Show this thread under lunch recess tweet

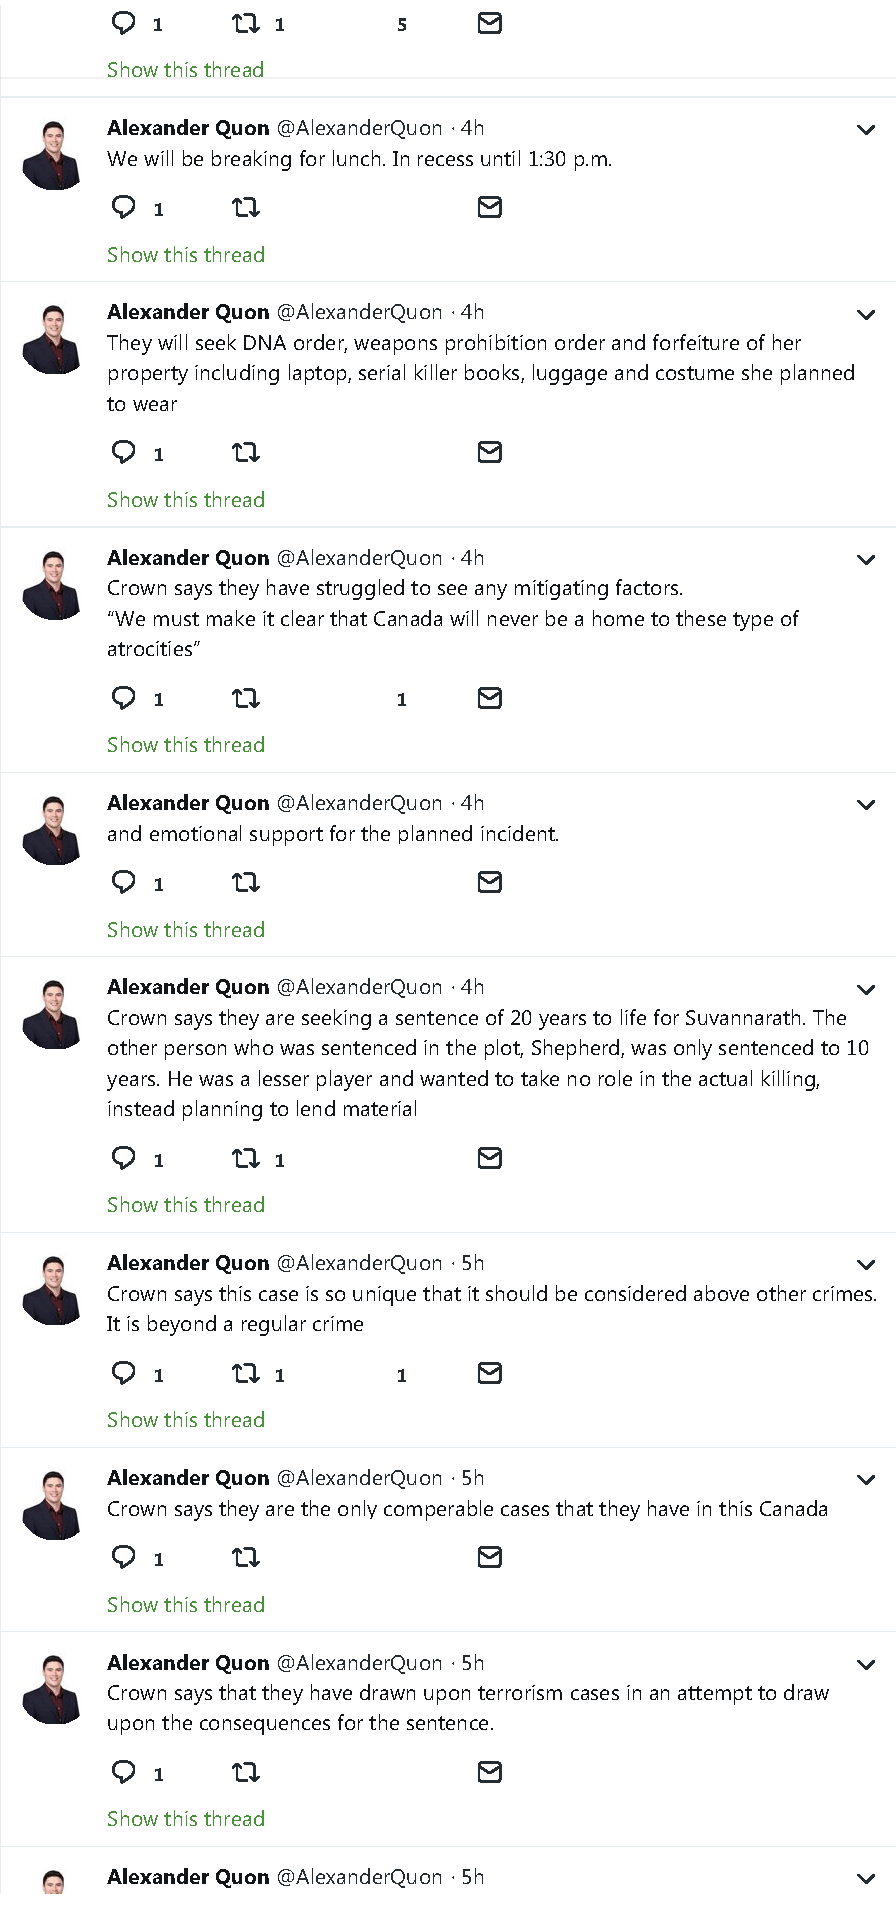[186, 255]
